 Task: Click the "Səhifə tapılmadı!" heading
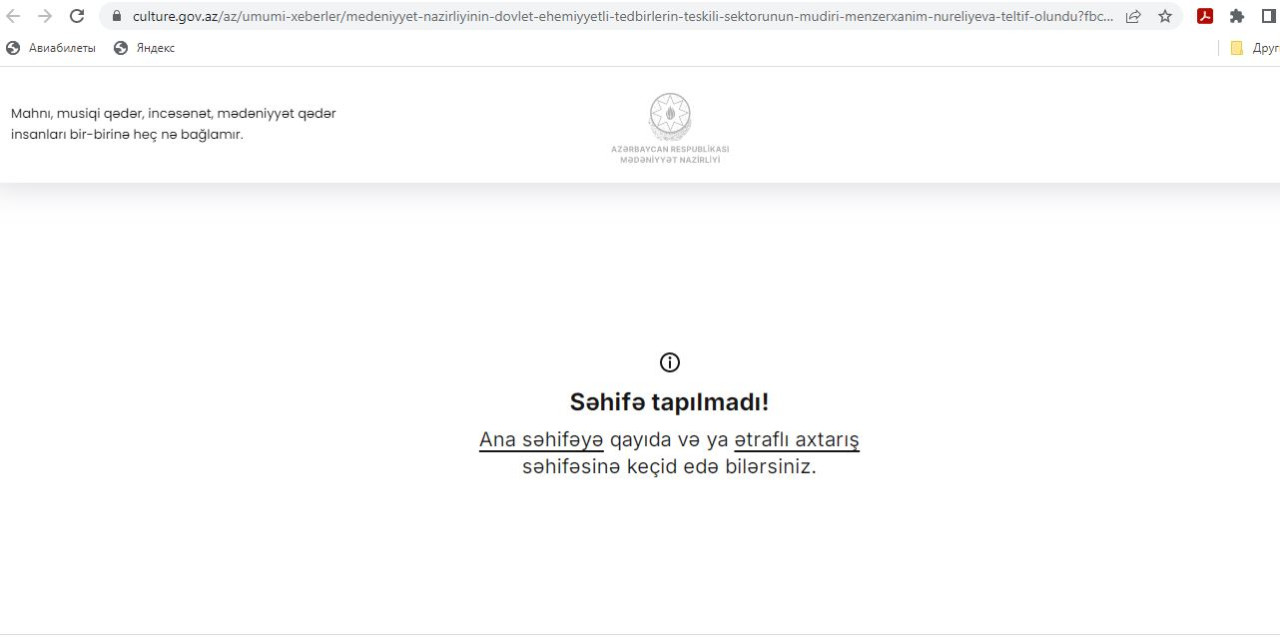click(669, 402)
